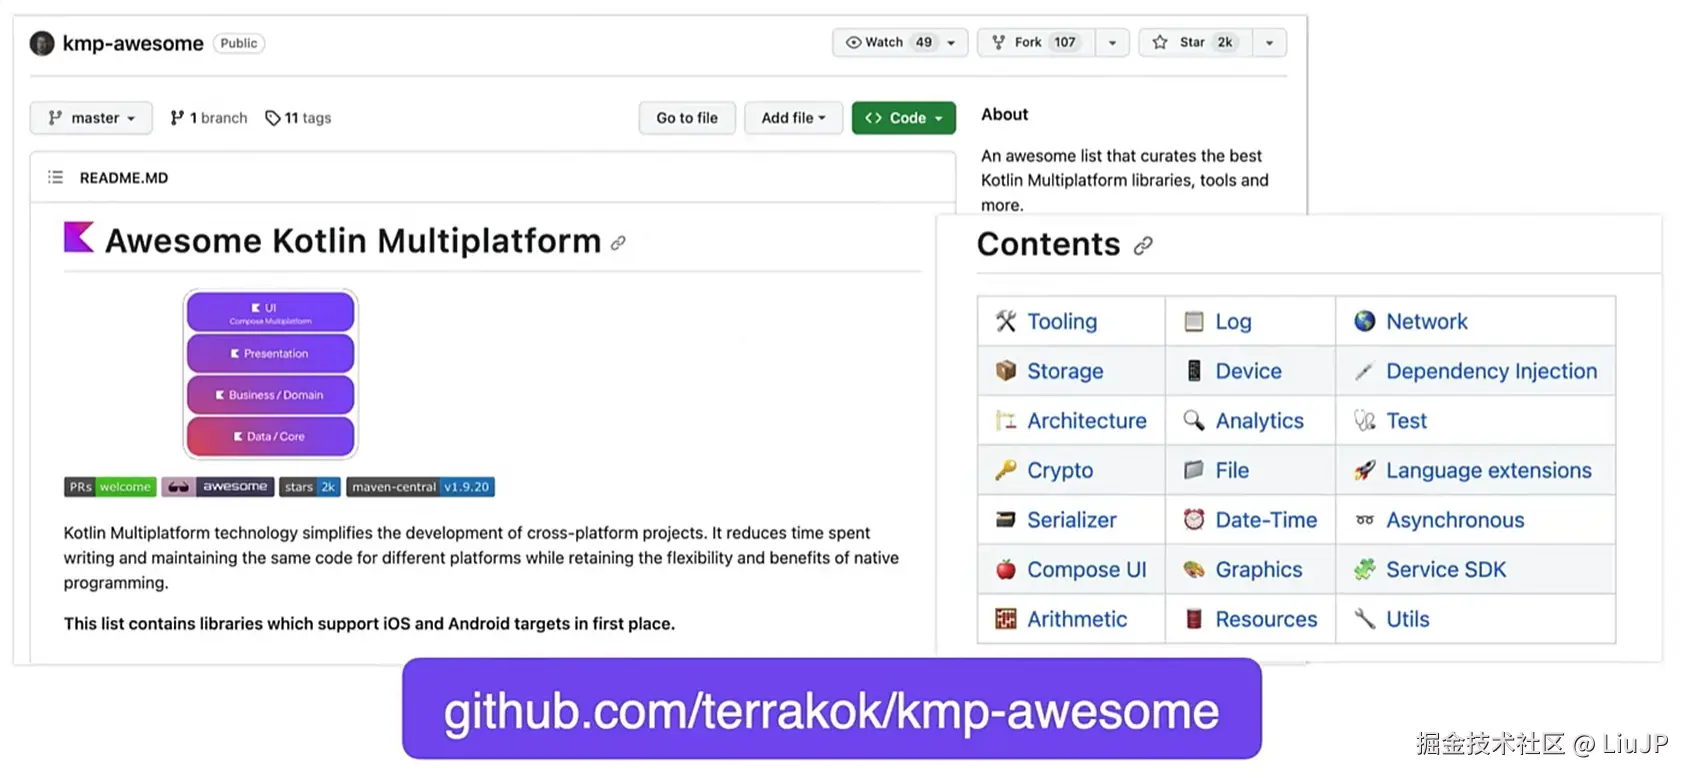Open the Compose UI section link
This screenshot has height=780, width=1691.
tap(1087, 570)
